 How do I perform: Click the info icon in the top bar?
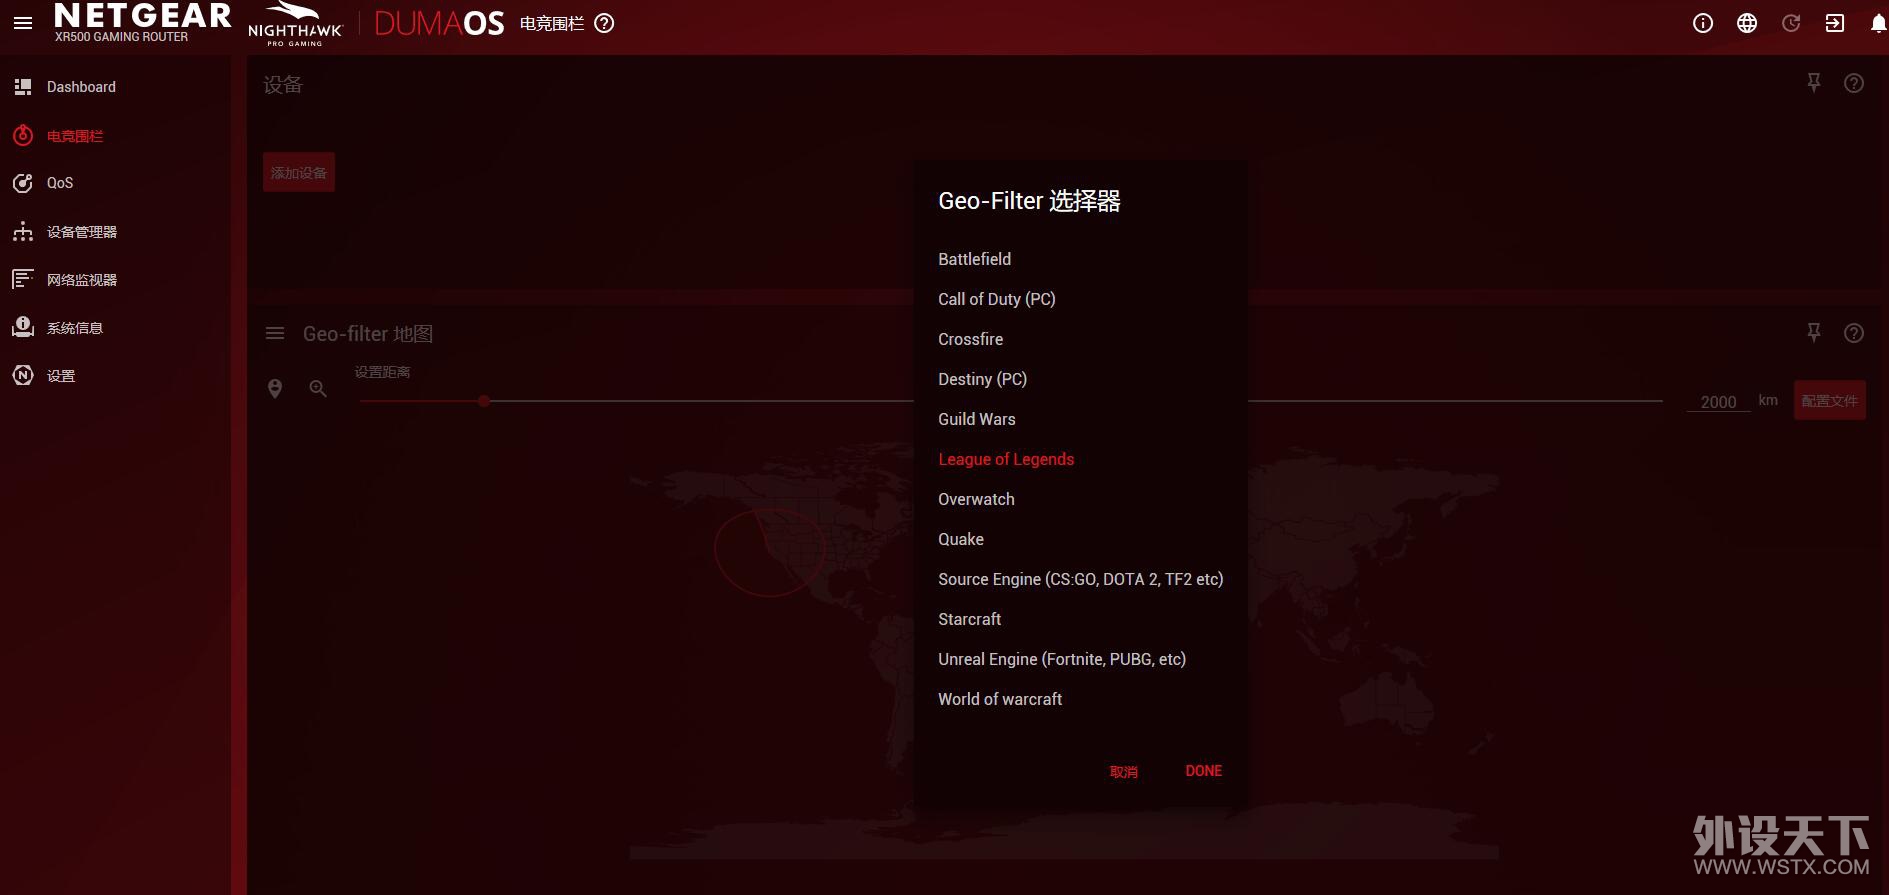tap(1703, 23)
